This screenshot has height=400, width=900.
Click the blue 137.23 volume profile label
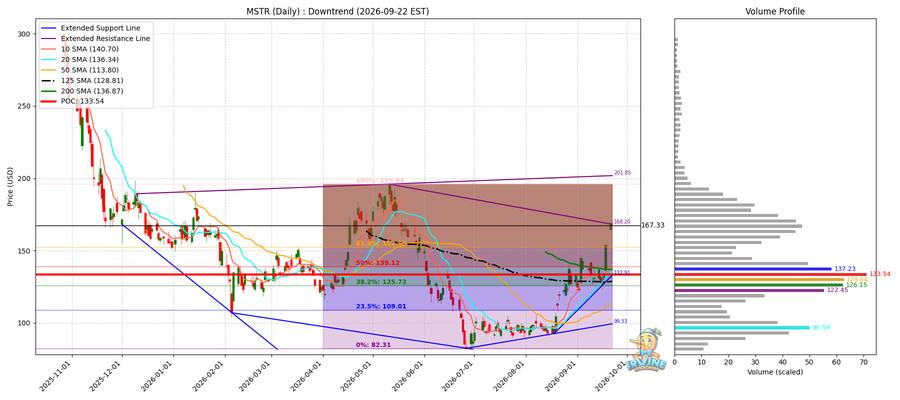click(x=845, y=269)
